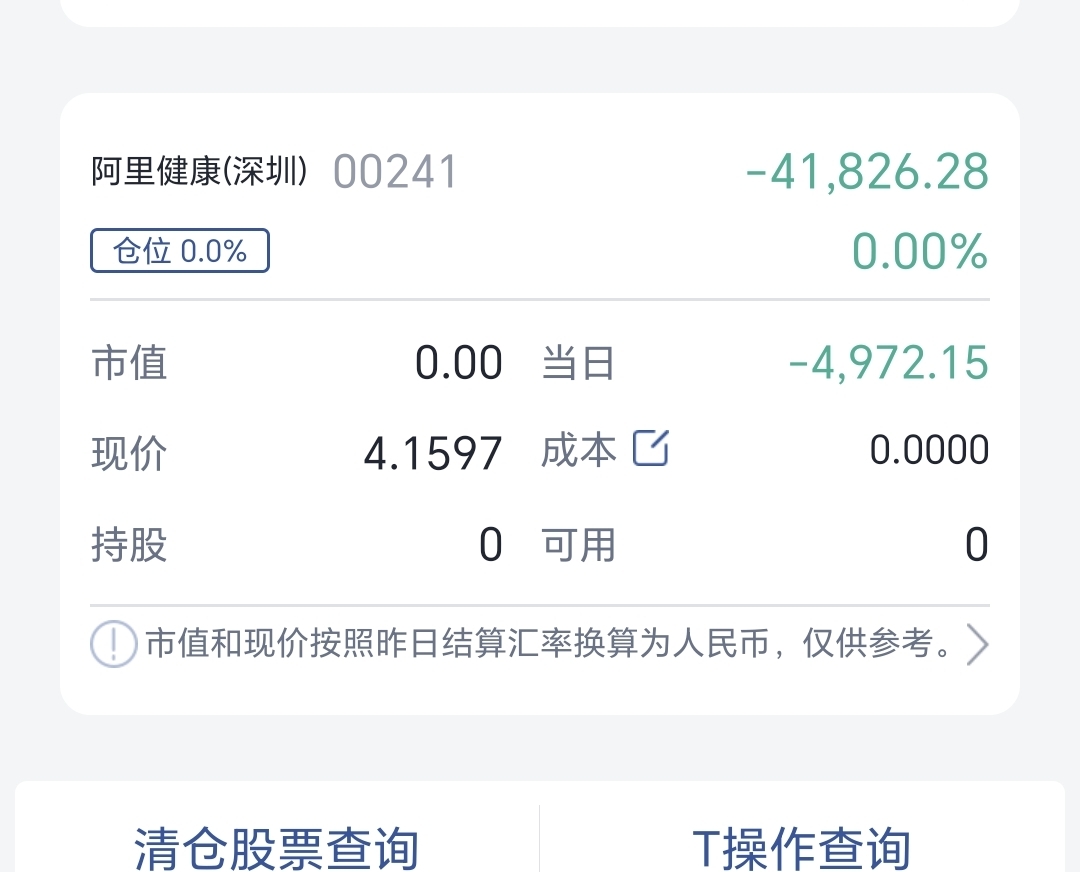Tap total loss value -41,826.28
Image resolution: width=1080 pixels, height=872 pixels.
click(x=868, y=172)
